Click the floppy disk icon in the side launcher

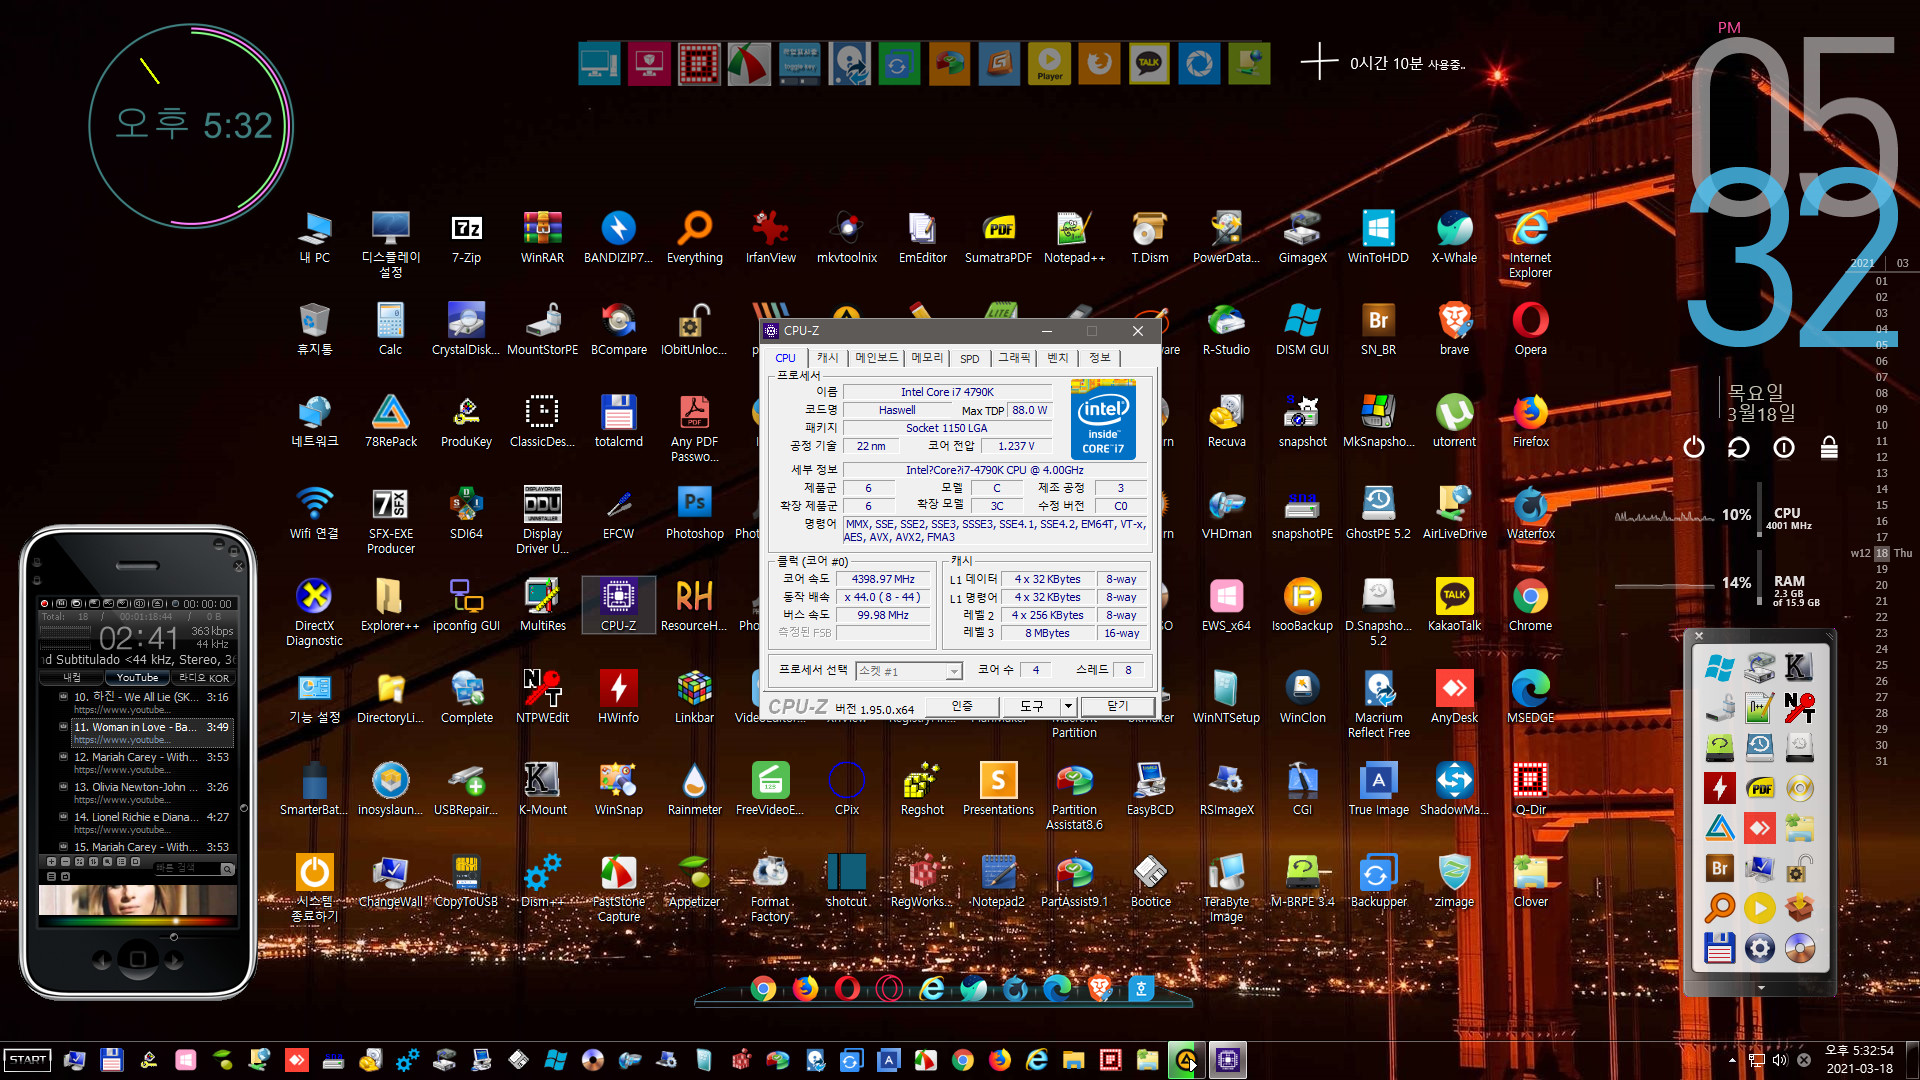1719,948
